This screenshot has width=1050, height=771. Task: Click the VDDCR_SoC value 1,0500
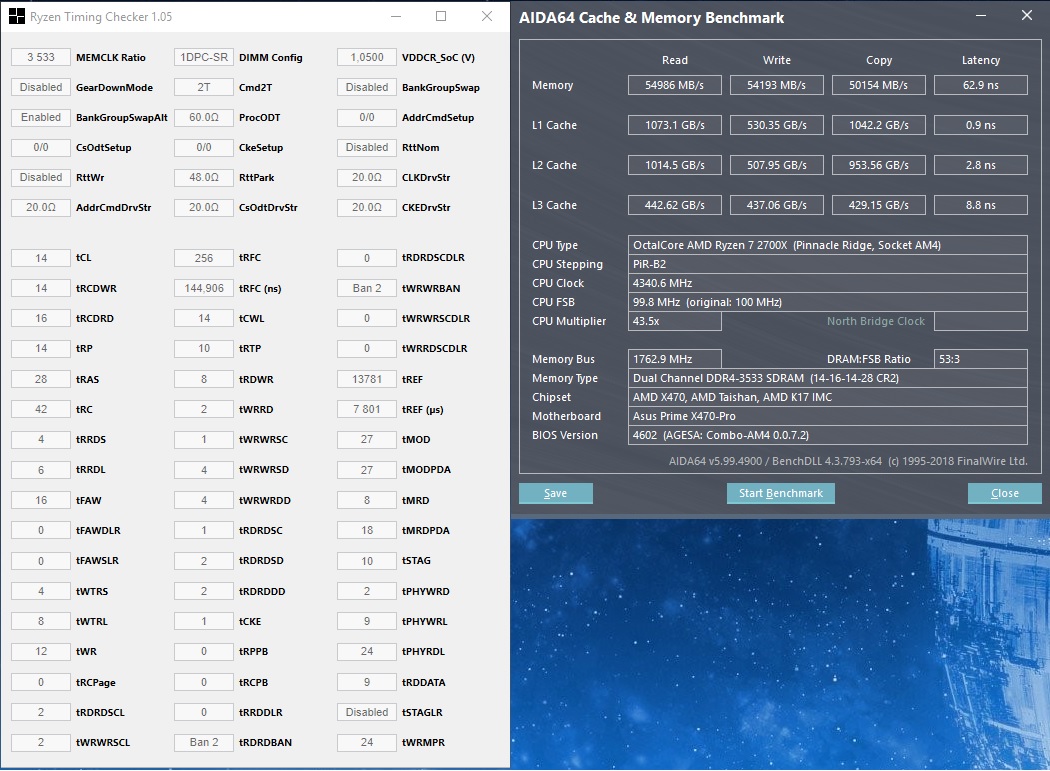(x=367, y=57)
